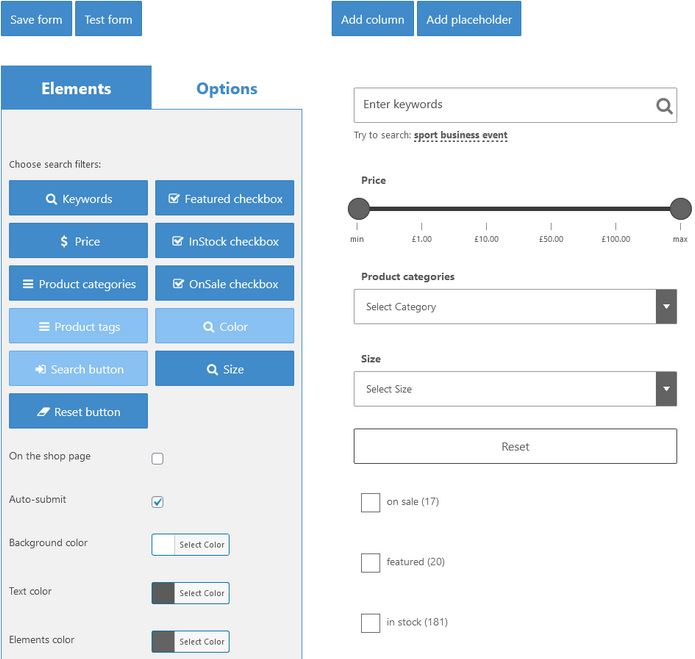Viewport: 695px width, 659px height.
Task: Click the Test form button
Action: (109, 19)
